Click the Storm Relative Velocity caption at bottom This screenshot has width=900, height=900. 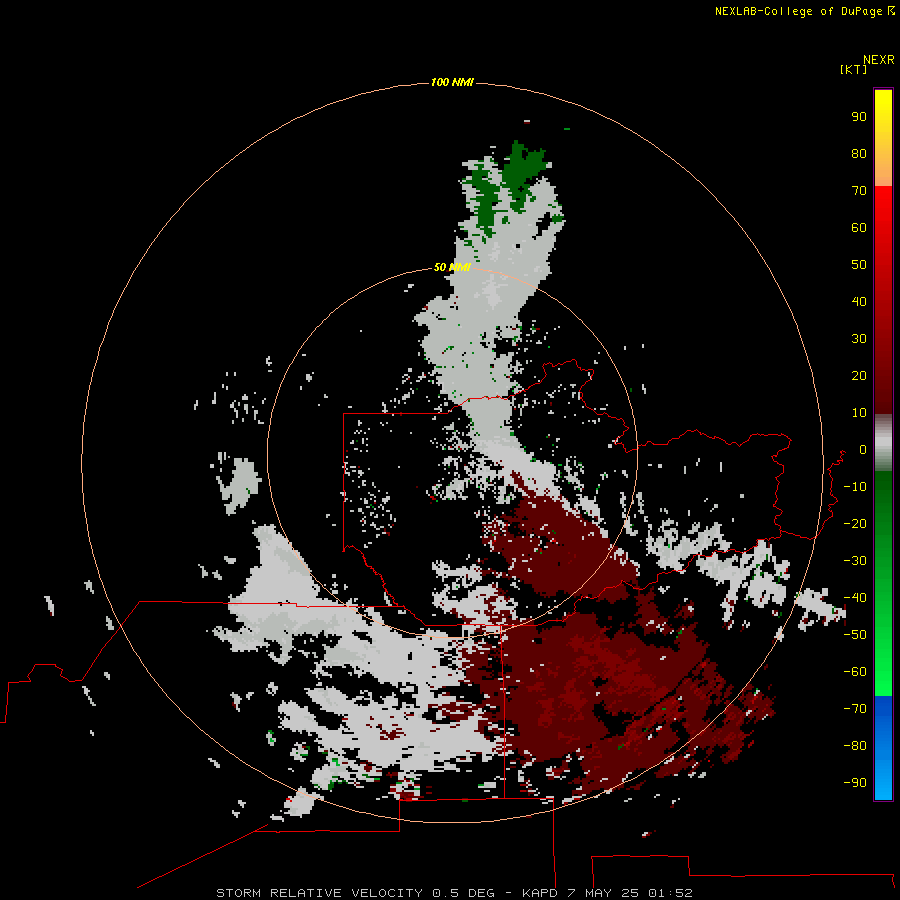pos(454,893)
